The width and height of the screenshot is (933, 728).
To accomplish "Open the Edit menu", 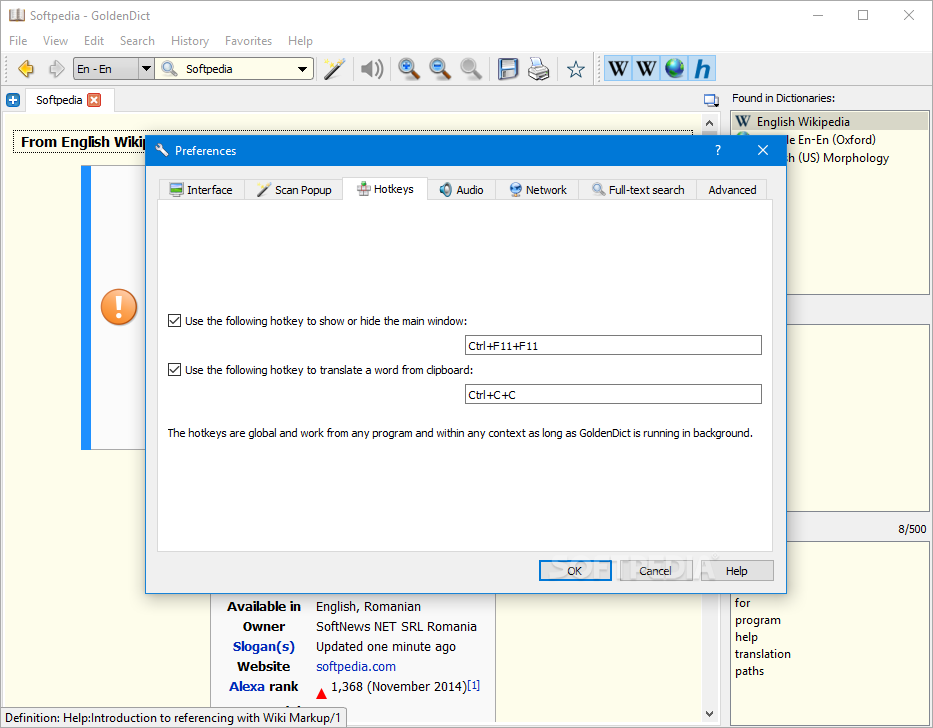I will coord(94,40).
